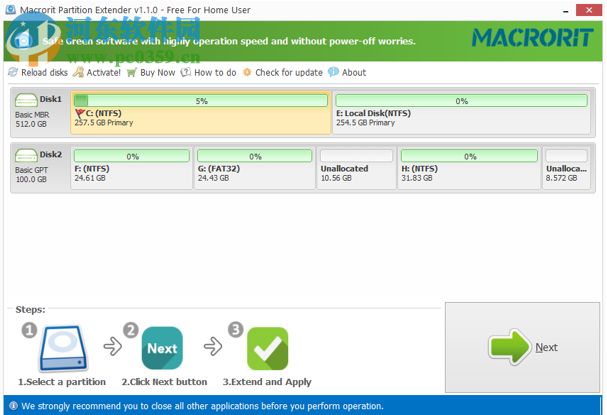The image size is (607, 415).
Task: Select the 8.572 GB Unallocated space
Action: click(566, 168)
